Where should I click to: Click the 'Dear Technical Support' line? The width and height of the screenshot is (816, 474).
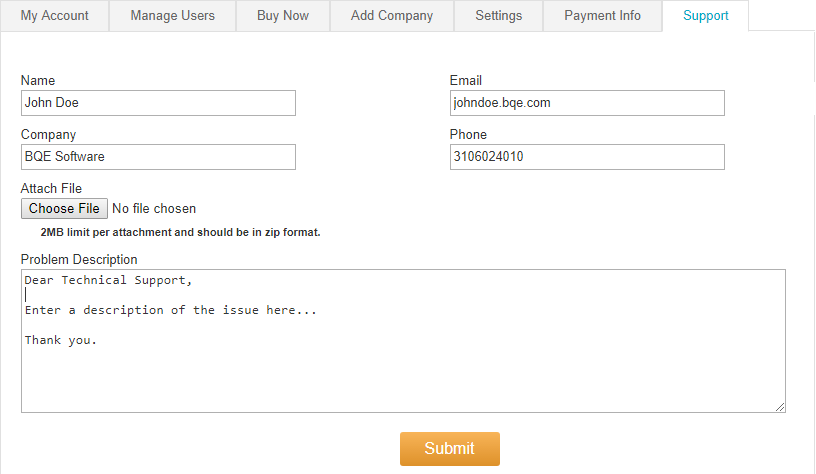[108, 280]
